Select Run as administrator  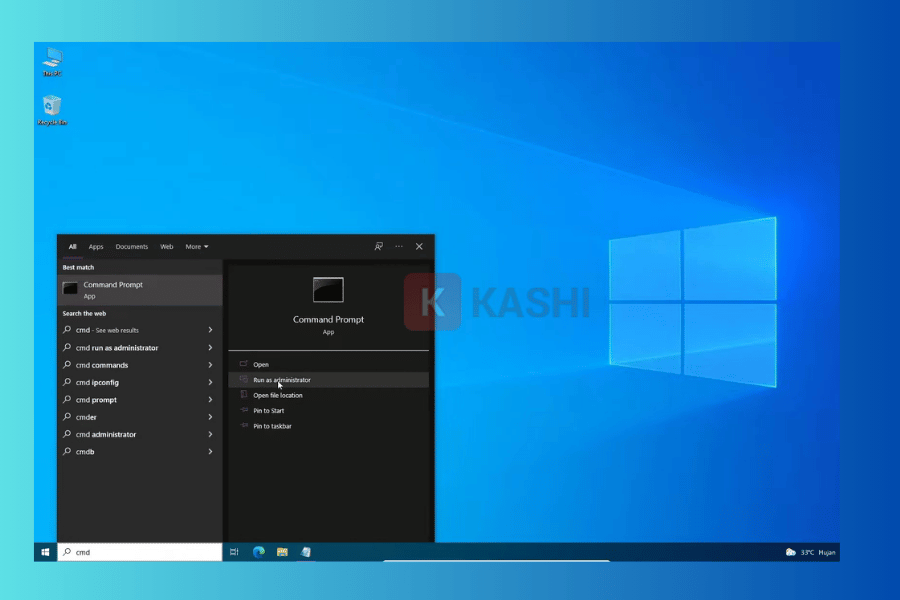tap(282, 380)
